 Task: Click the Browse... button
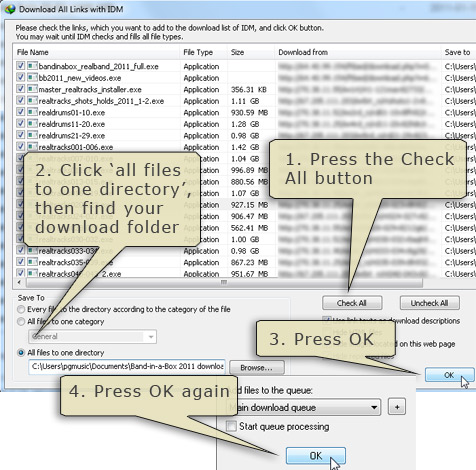[257, 367]
